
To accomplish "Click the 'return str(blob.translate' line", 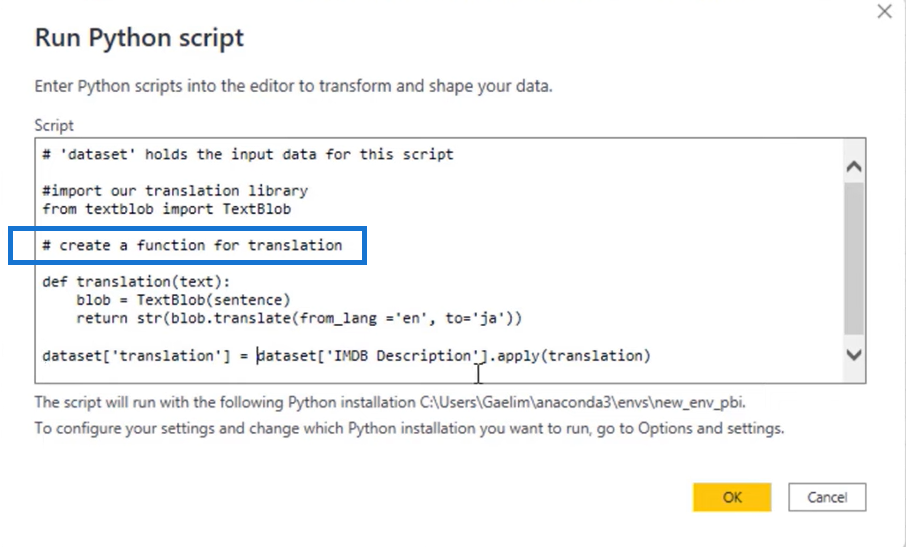I will (299, 318).
